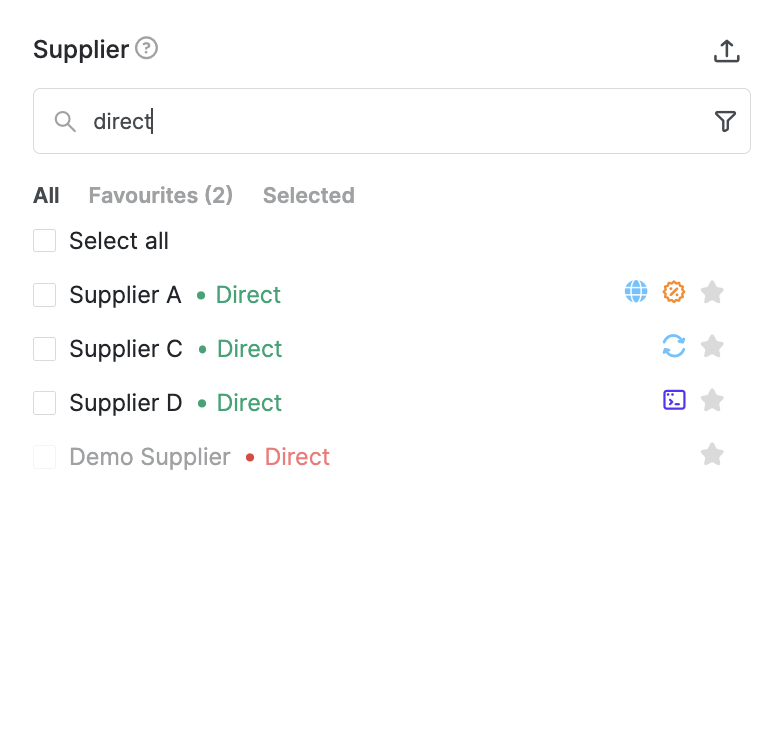Star the Demo Supplier row
The width and height of the screenshot is (778, 744).
(712, 454)
